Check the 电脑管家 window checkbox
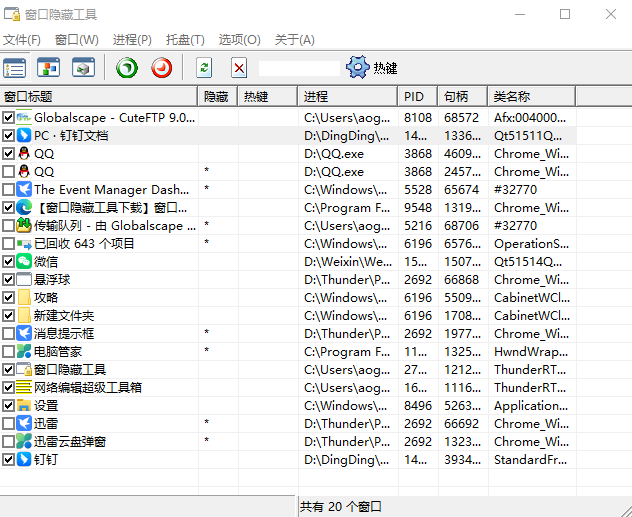 [9, 351]
